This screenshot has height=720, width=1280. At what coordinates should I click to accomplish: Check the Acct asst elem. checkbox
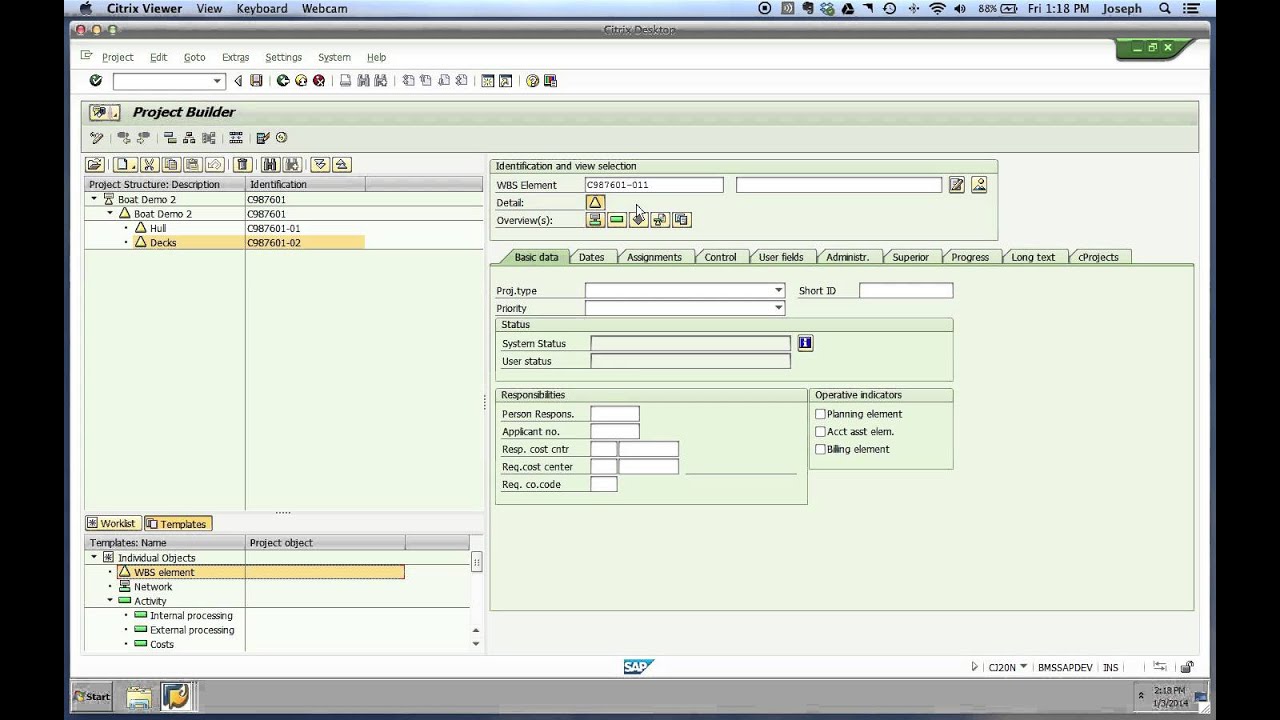(820, 432)
